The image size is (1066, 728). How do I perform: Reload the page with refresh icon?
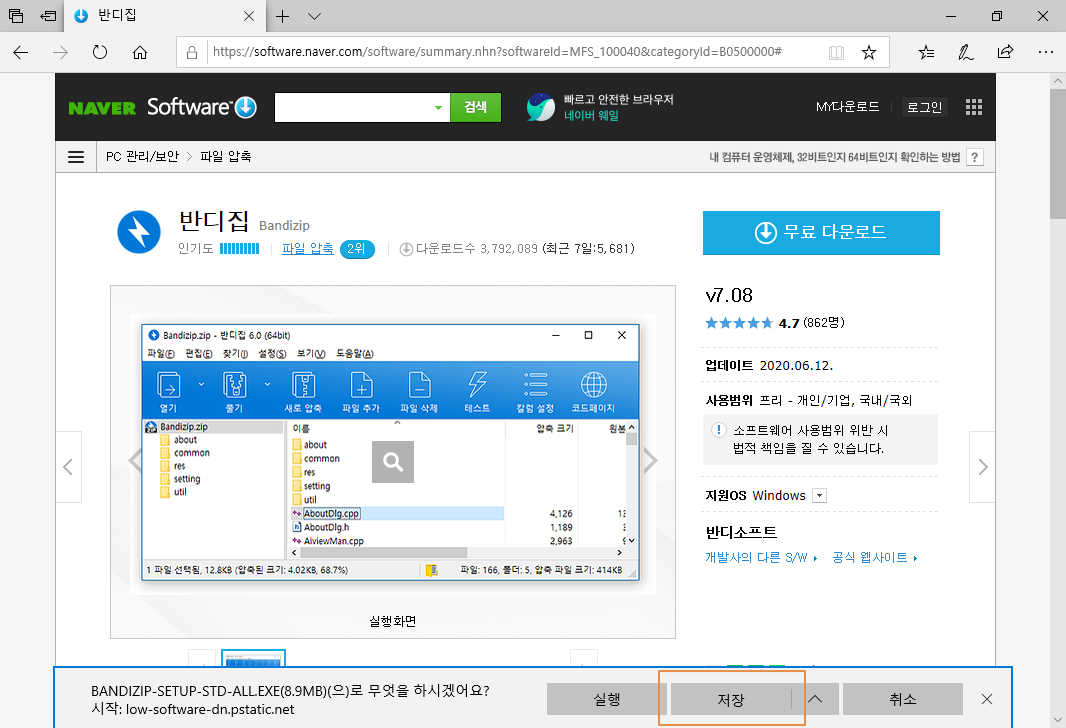(x=100, y=52)
